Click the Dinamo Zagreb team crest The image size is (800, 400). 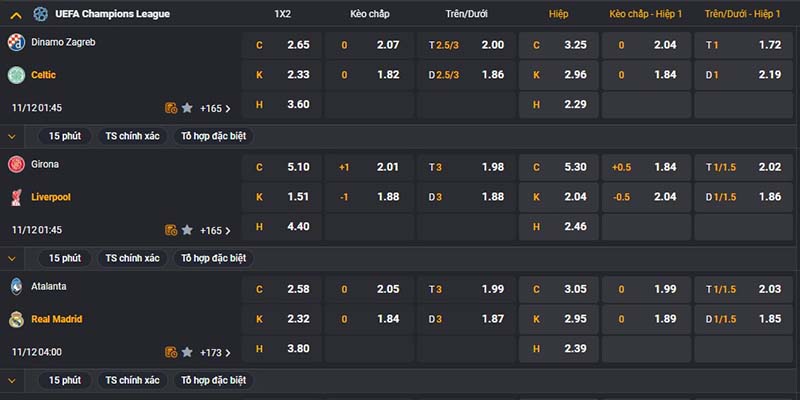(16, 42)
